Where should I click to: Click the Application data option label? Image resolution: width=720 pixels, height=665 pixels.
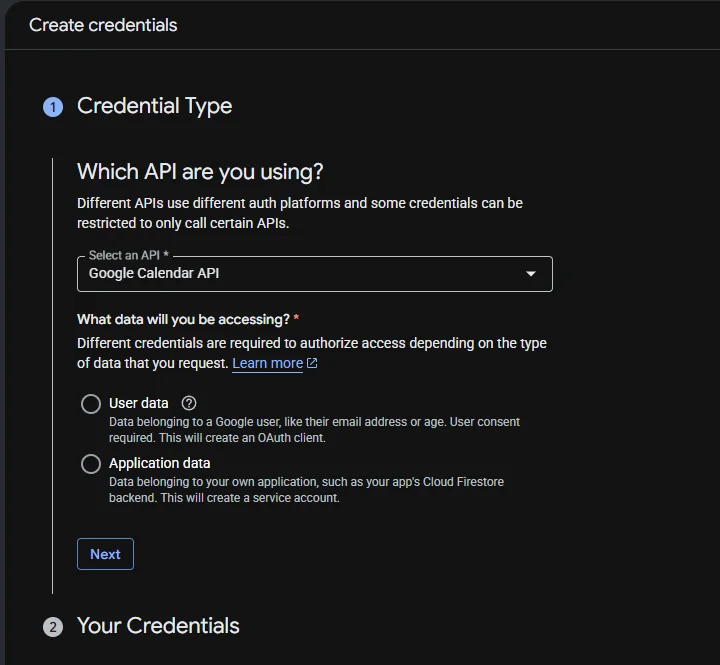(159, 463)
